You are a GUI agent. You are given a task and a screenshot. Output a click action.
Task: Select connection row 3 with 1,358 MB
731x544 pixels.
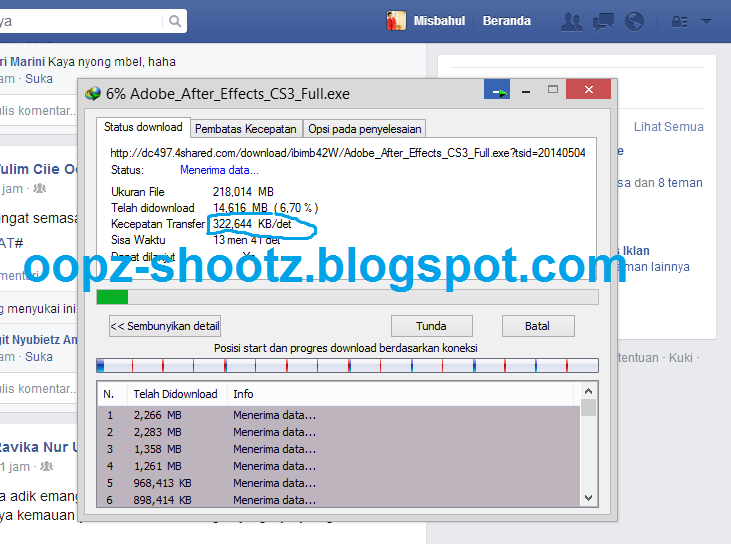(338, 449)
